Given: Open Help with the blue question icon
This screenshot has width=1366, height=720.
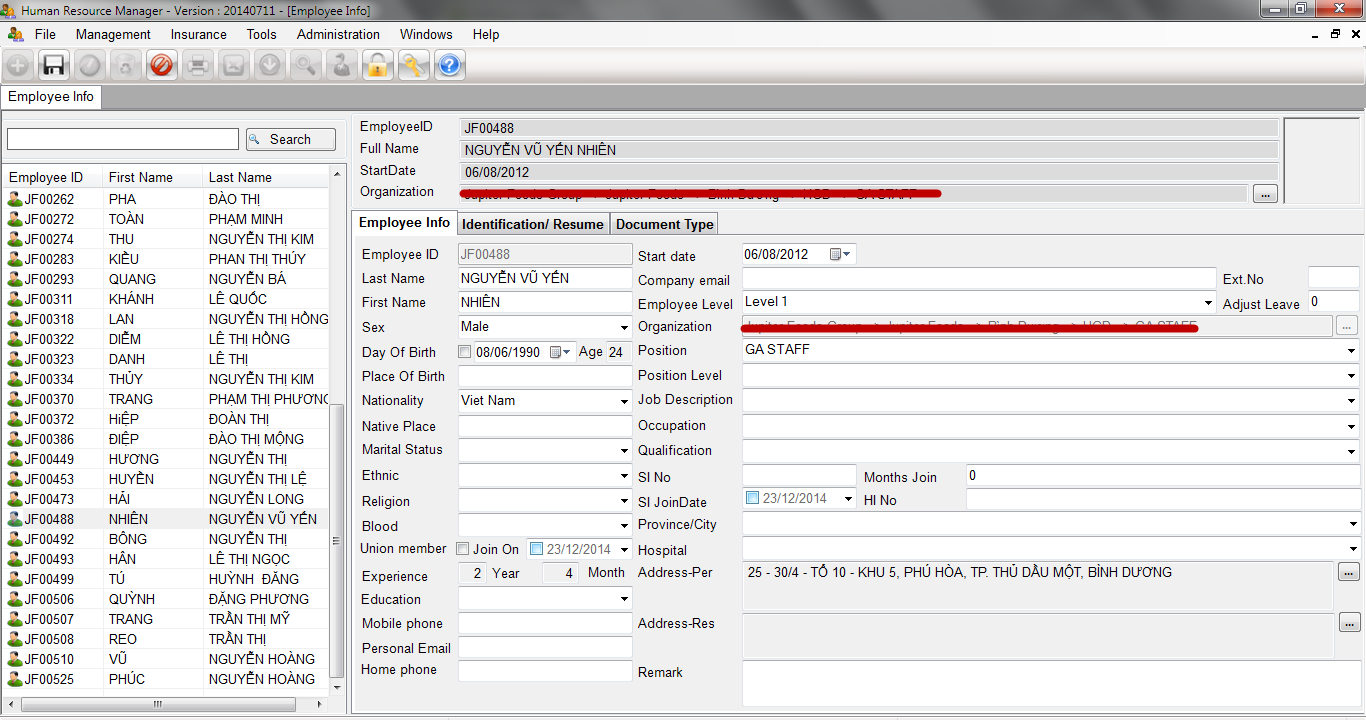Looking at the screenshot, I should tap(449, 66).
